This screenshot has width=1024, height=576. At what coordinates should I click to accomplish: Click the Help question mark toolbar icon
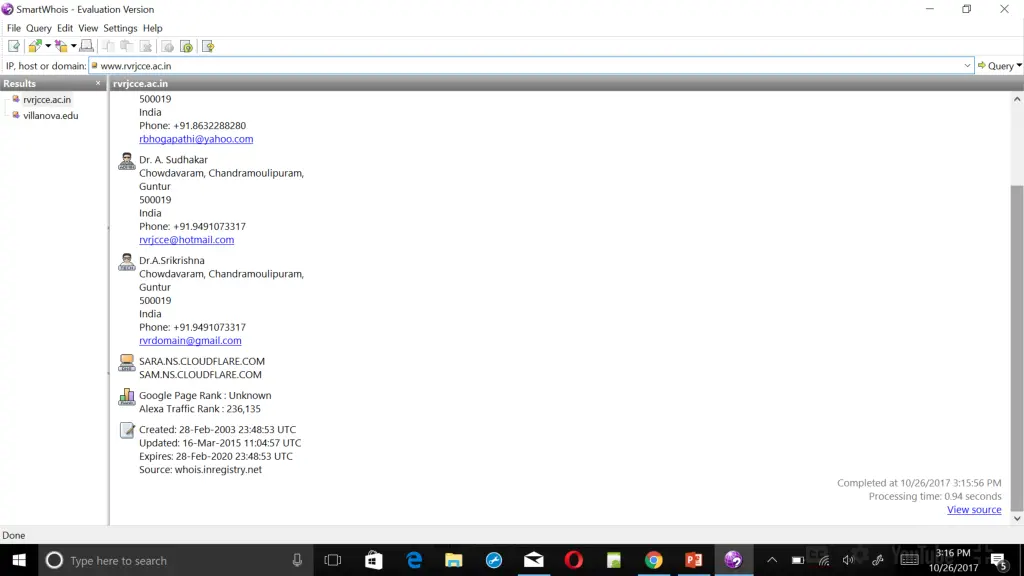(208, 46)
